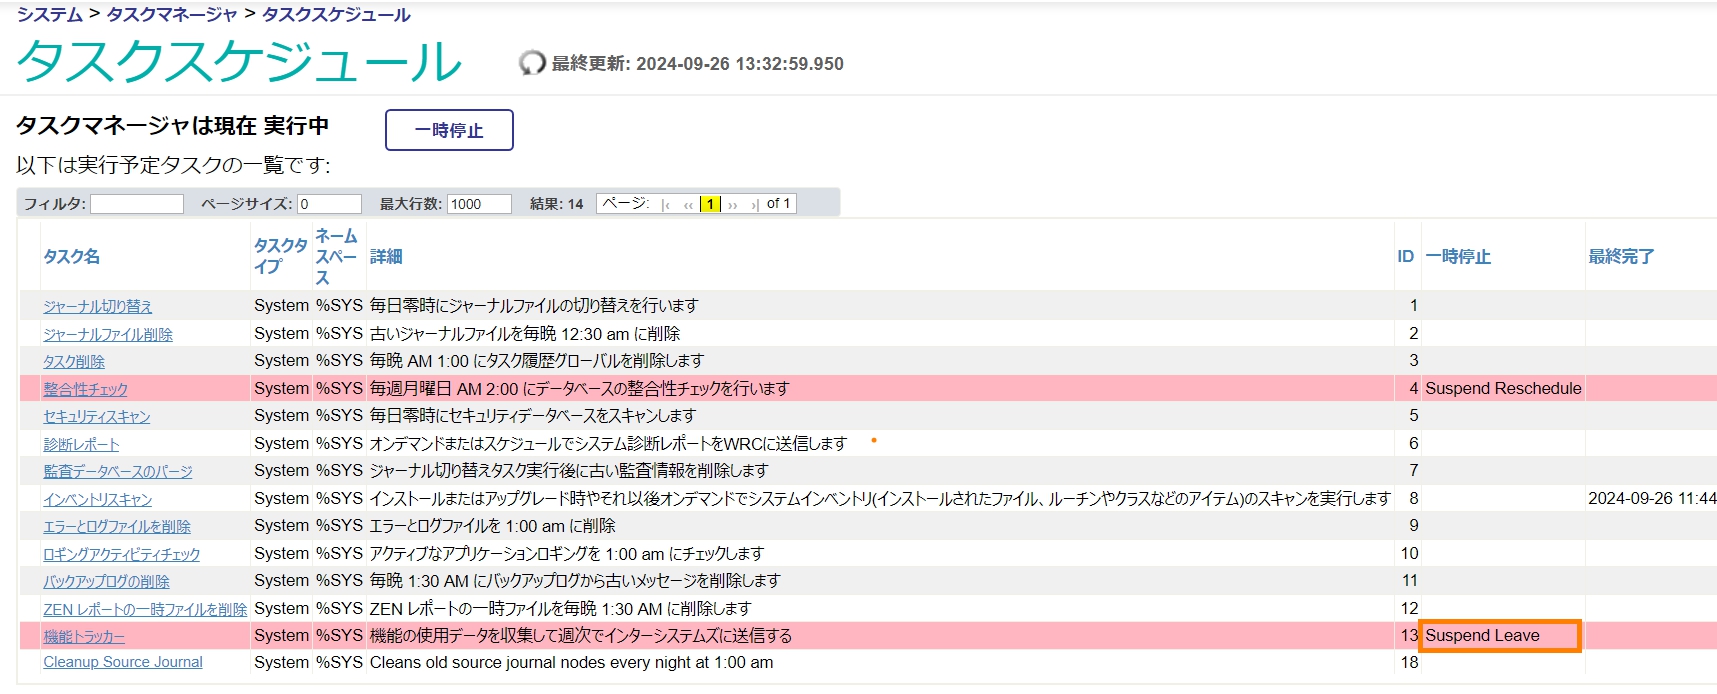Sort by the 最終完了 column header
This screenshot has width=1717, height=694.
coord(1621,257)
